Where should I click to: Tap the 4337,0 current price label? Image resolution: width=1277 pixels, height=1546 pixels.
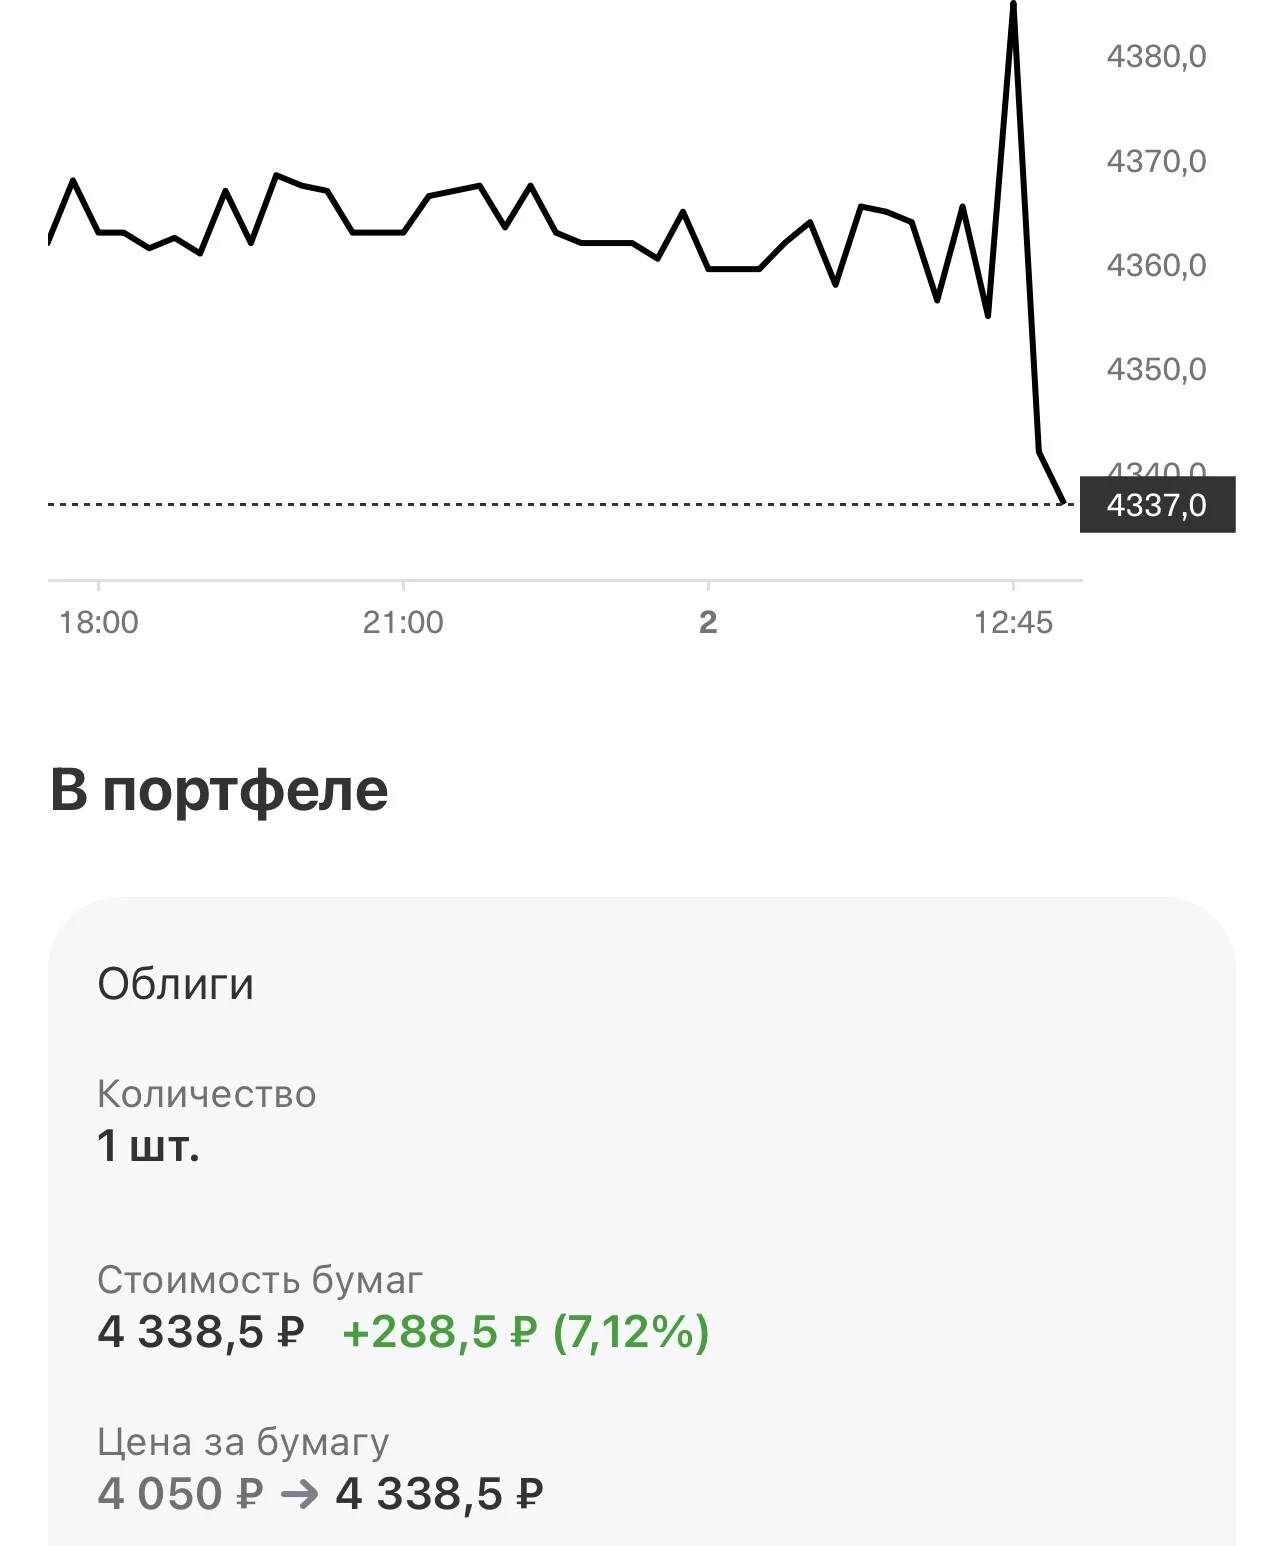point(1157,504)
